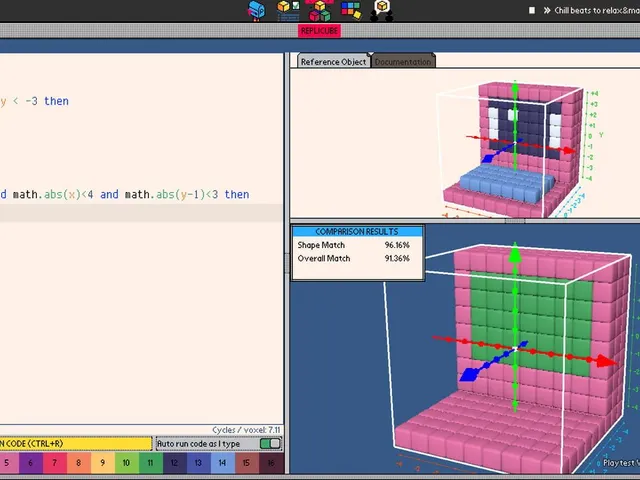Select the stacked colored cubes icon

320,10
